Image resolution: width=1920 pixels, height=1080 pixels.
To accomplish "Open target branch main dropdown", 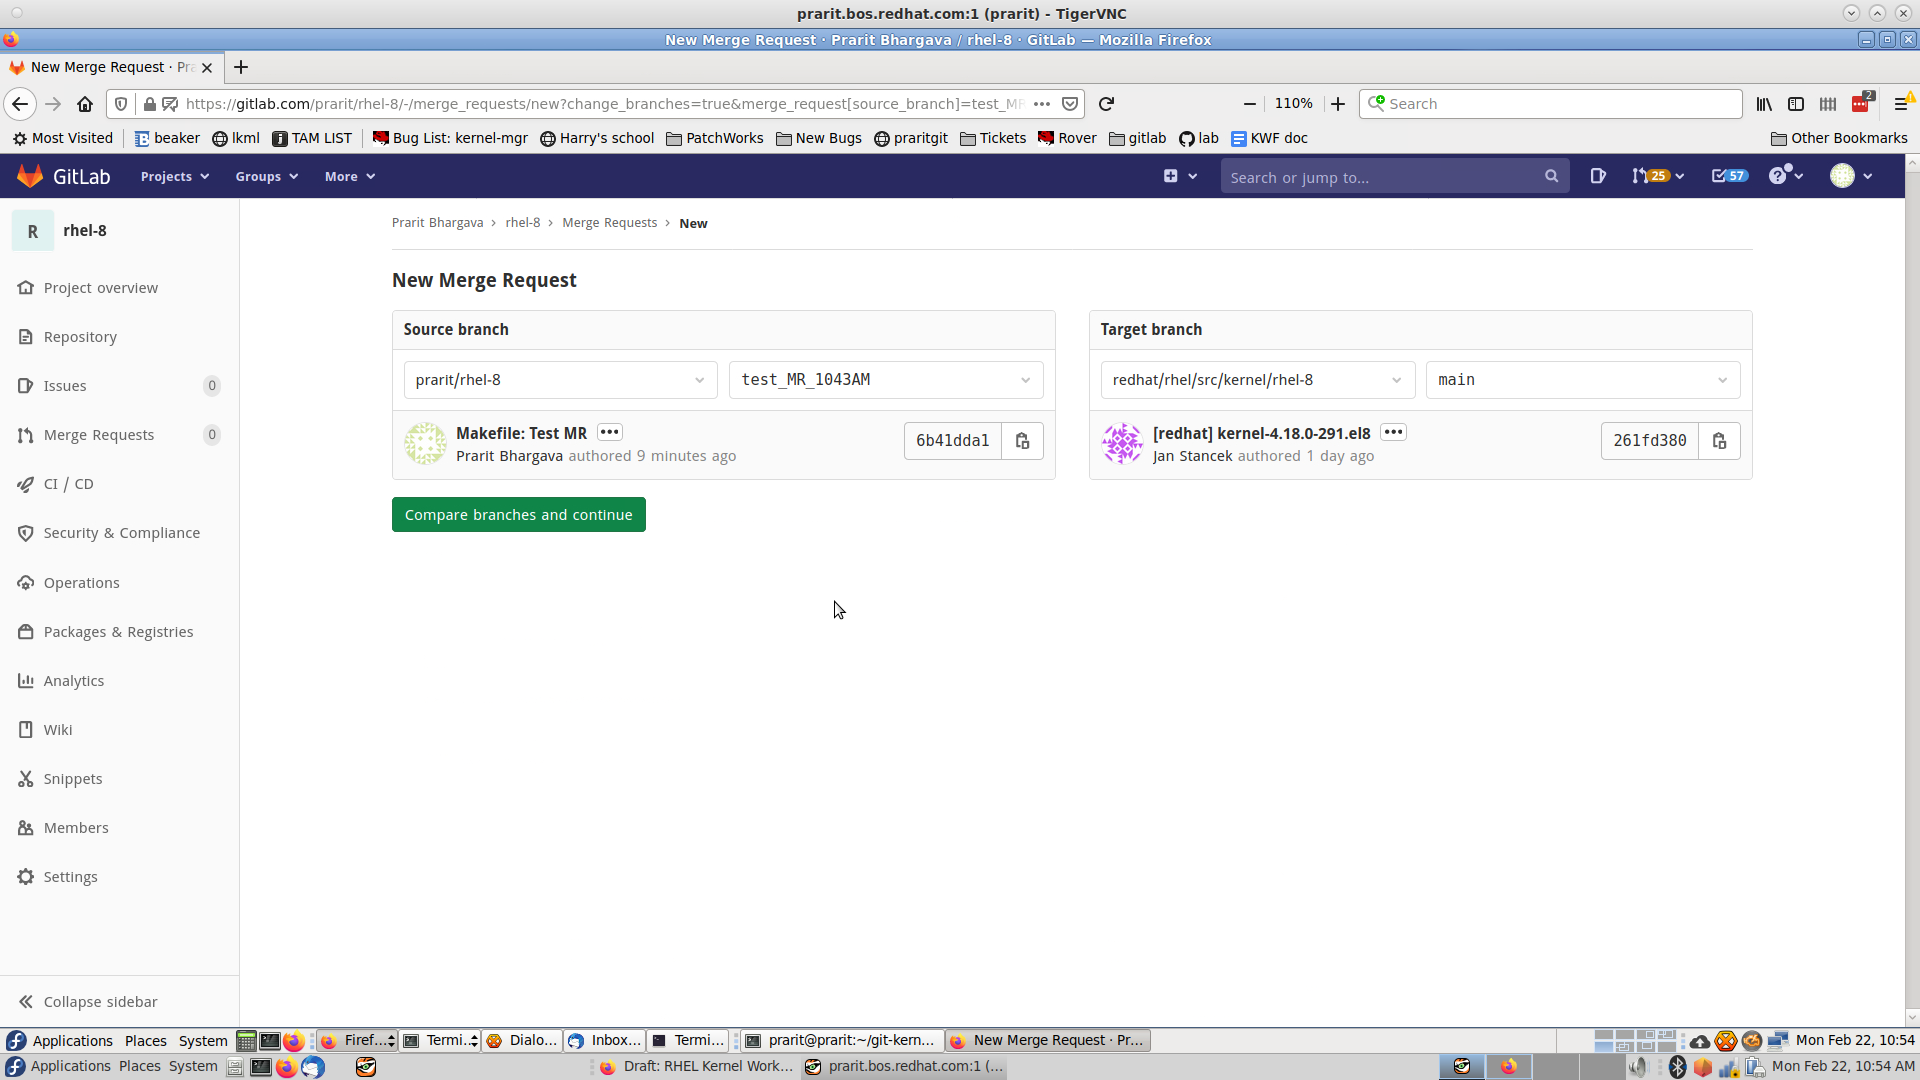I will click(x=1582, y=380).
